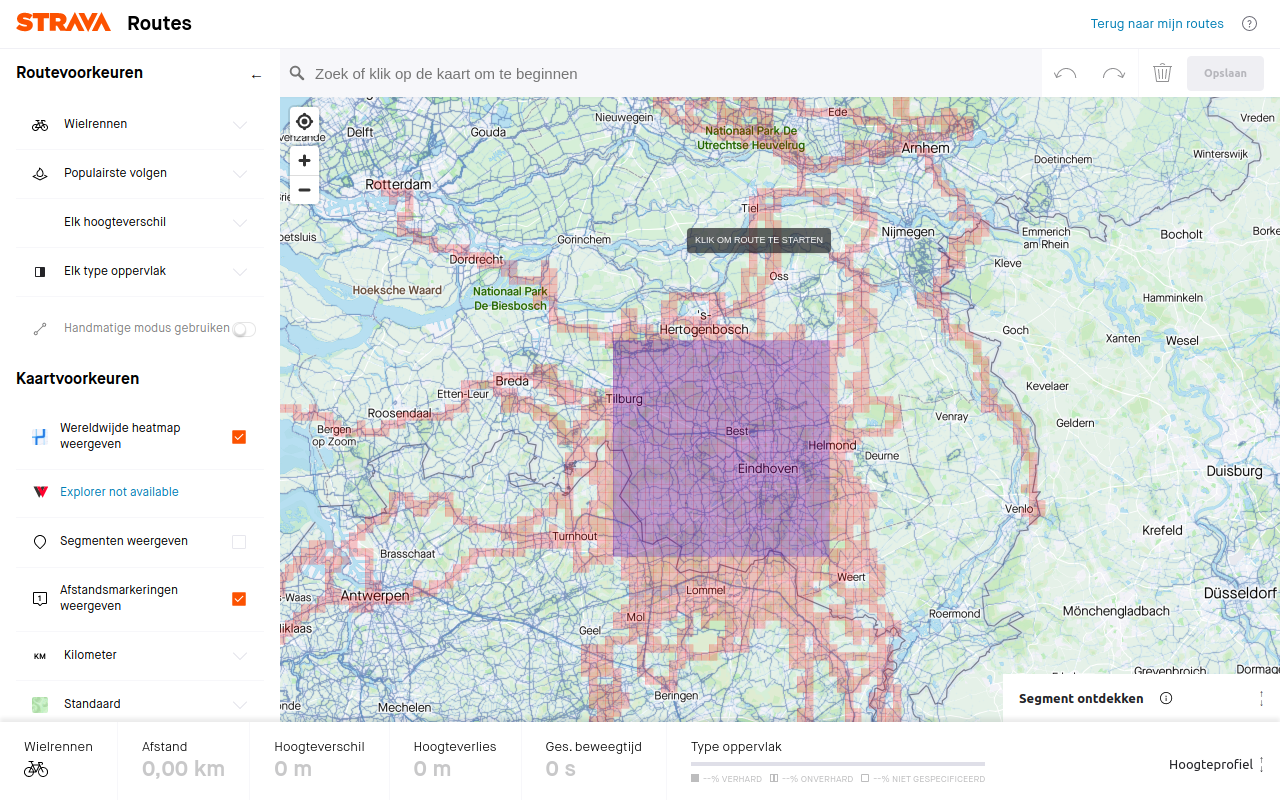Uncheck Wereldwijde heatmap weergeven

click(x=239, y=437)
